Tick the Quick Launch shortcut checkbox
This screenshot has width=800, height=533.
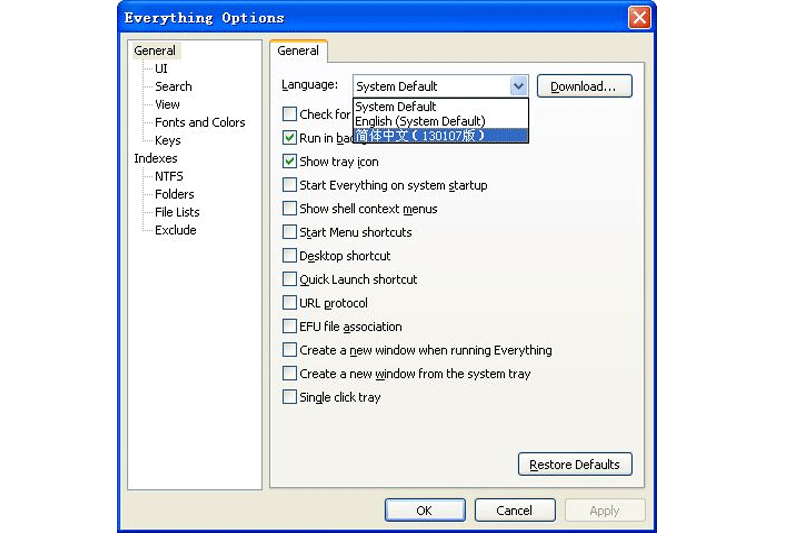click(x=289, y=279)
